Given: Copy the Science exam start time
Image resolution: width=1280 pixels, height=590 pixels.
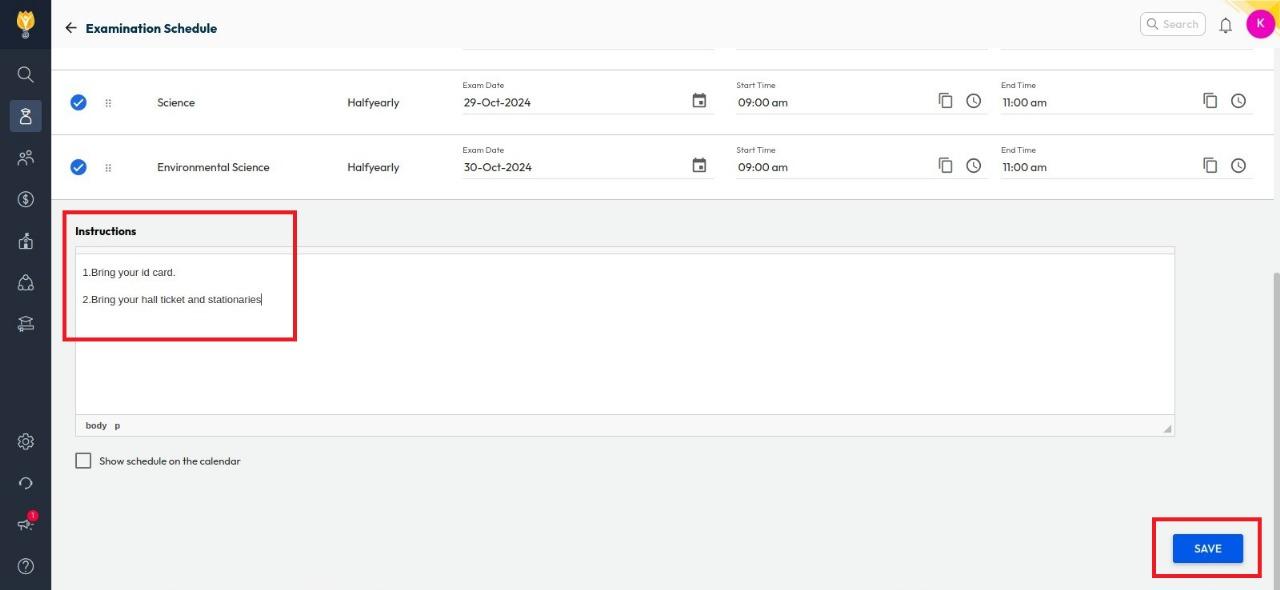Looking at the screenshot, I should (945, 101).
